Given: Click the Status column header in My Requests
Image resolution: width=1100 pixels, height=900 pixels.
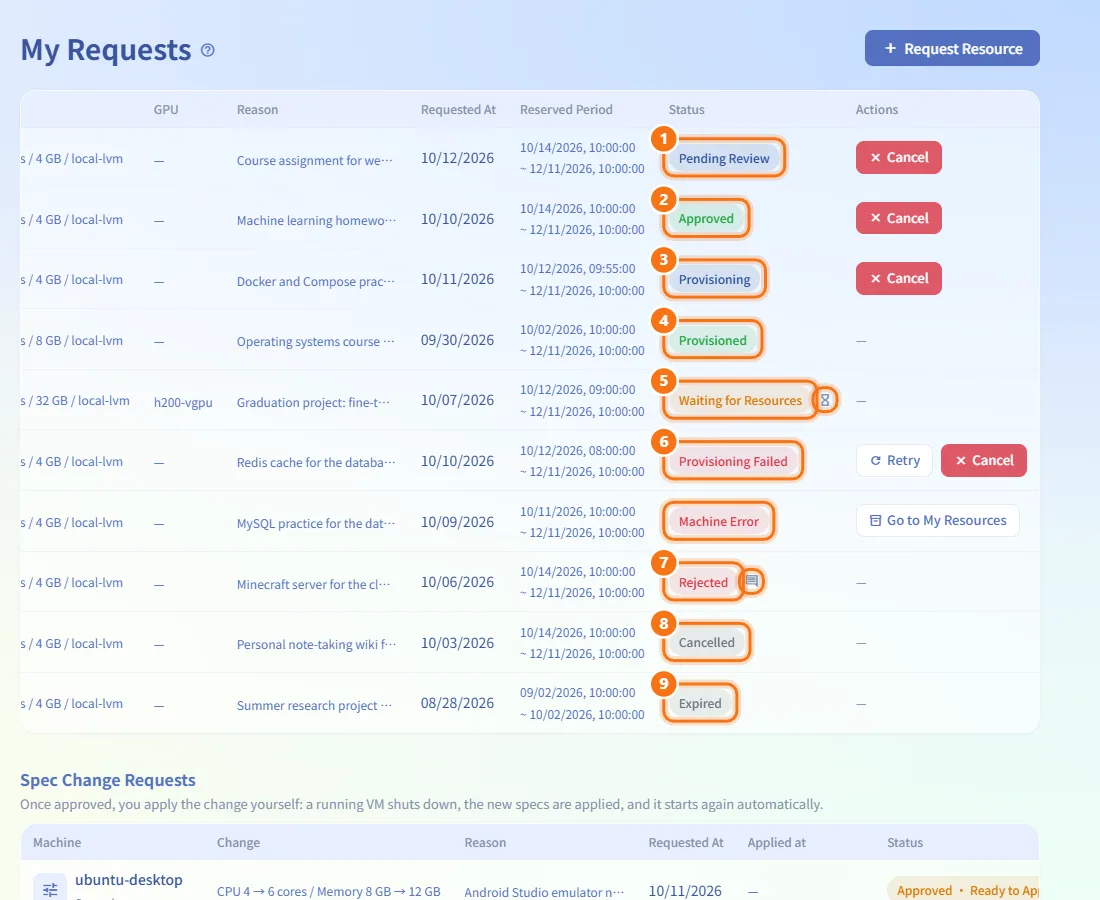Looking at the screenshot, I should point(686,109).
